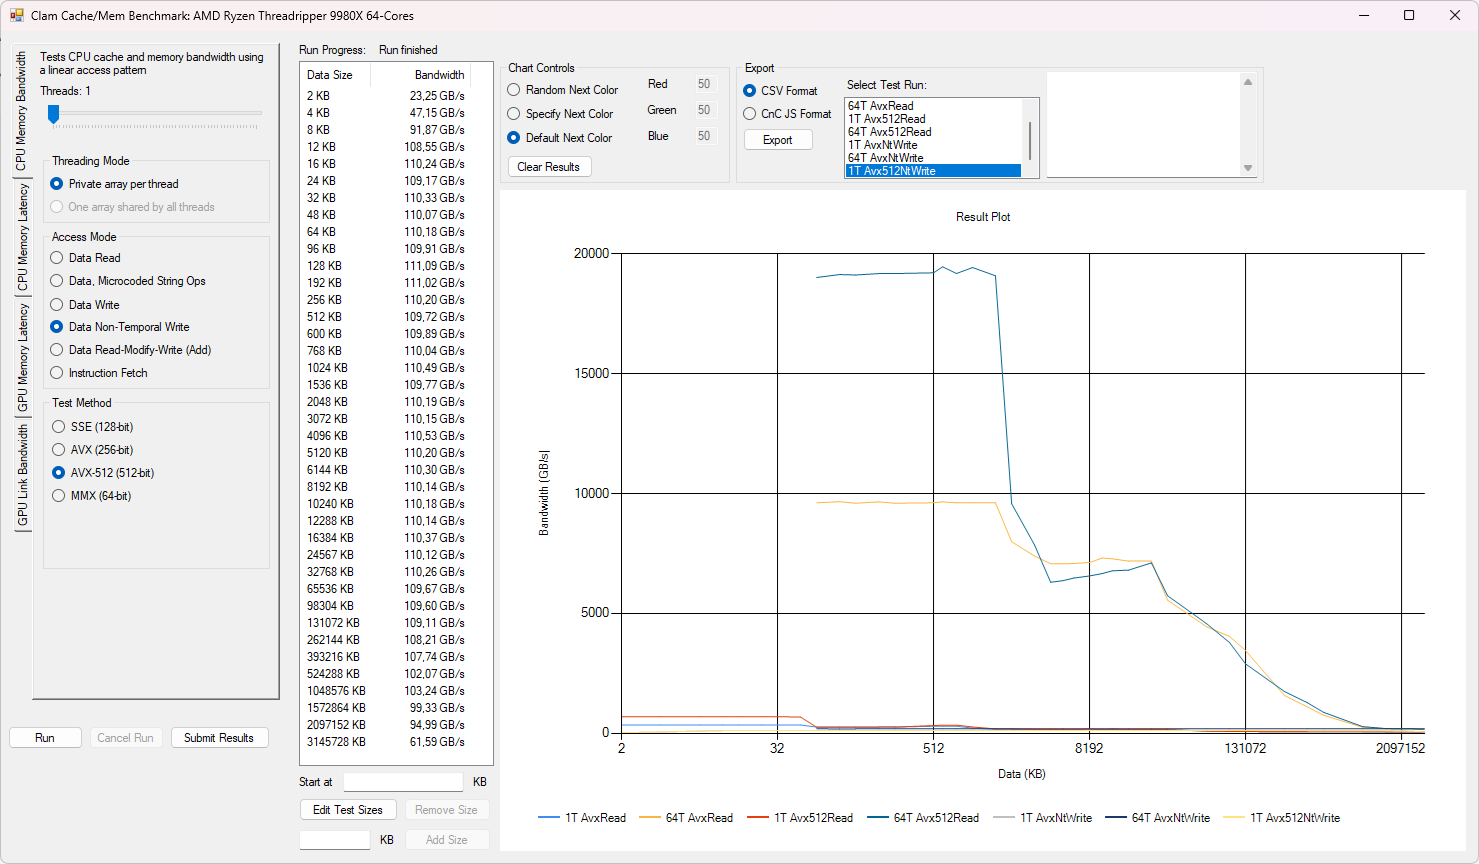
Task: Choose AVX (256-bit) test method
Action: tap(93, 450)
